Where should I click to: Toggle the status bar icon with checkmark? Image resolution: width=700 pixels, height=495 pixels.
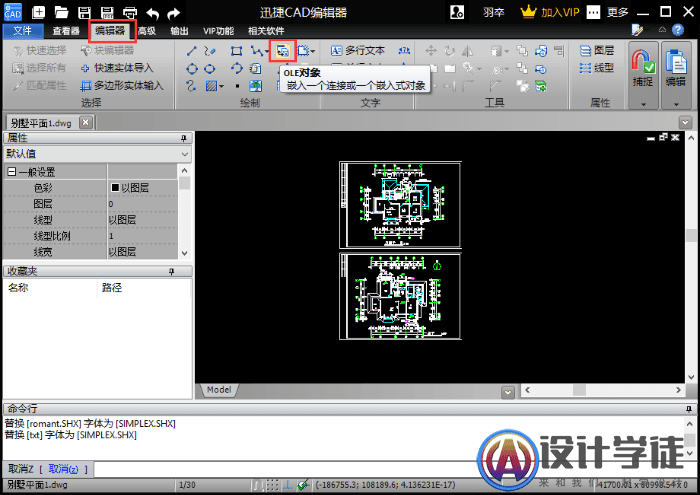pos(304,484)
